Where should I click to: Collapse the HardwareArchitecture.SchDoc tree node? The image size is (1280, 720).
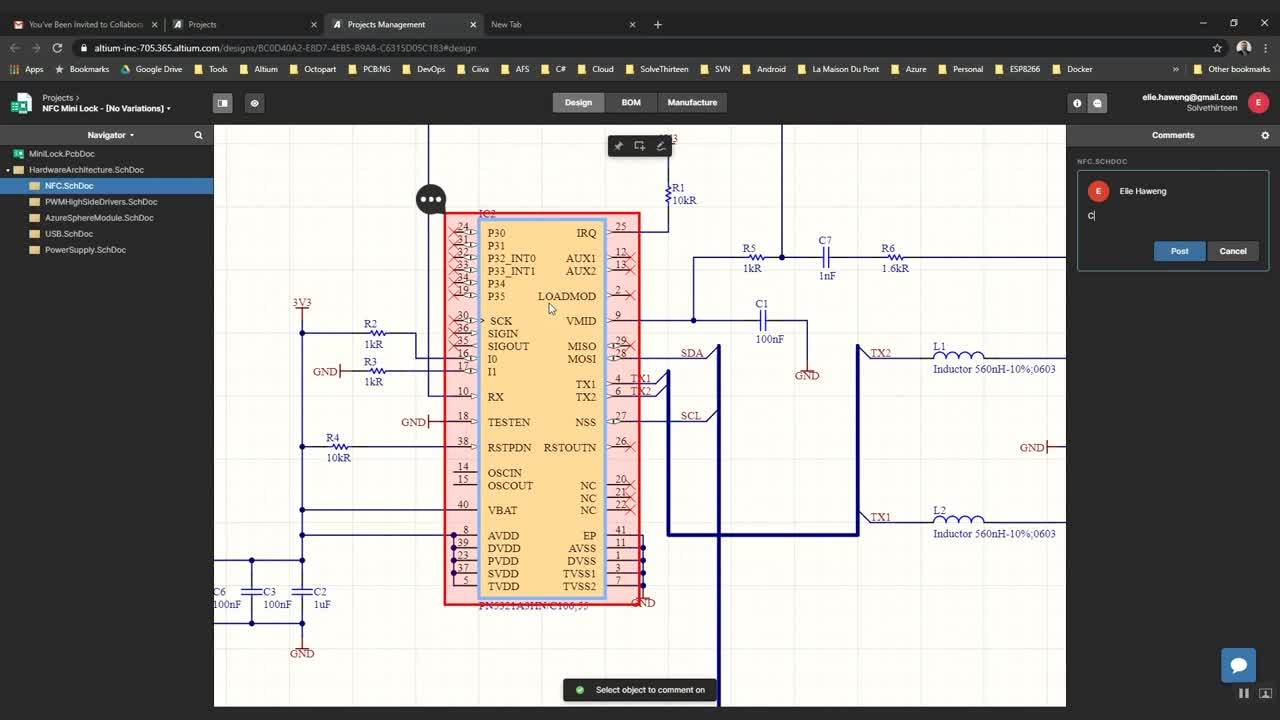8,170
